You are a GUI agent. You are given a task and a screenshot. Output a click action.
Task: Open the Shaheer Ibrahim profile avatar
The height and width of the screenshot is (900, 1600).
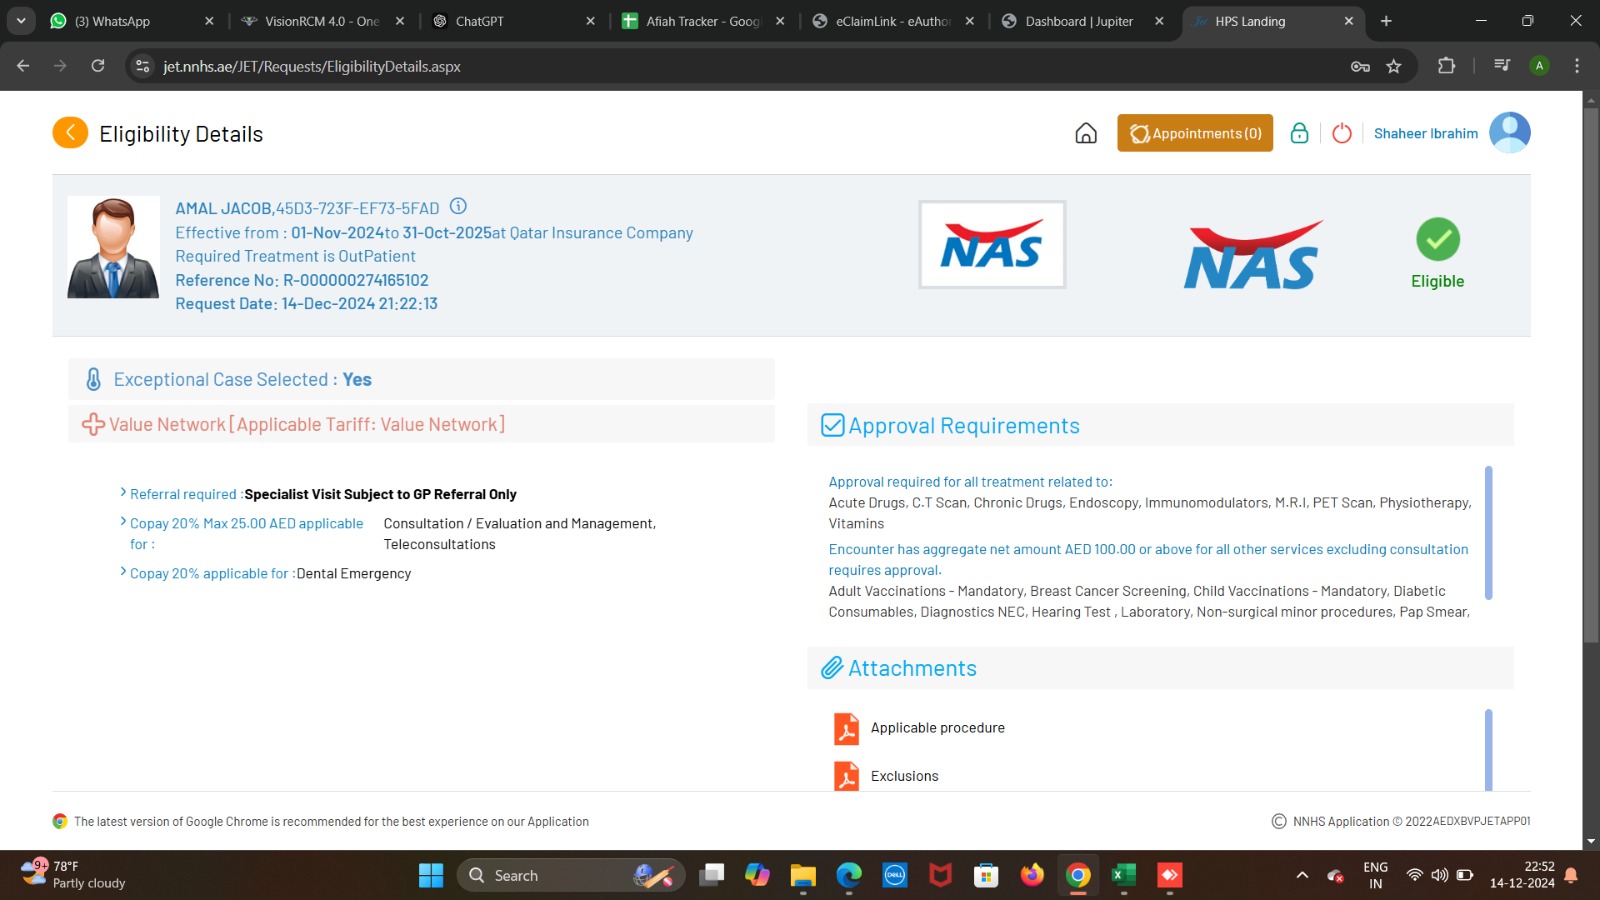tap(1510, 132)
